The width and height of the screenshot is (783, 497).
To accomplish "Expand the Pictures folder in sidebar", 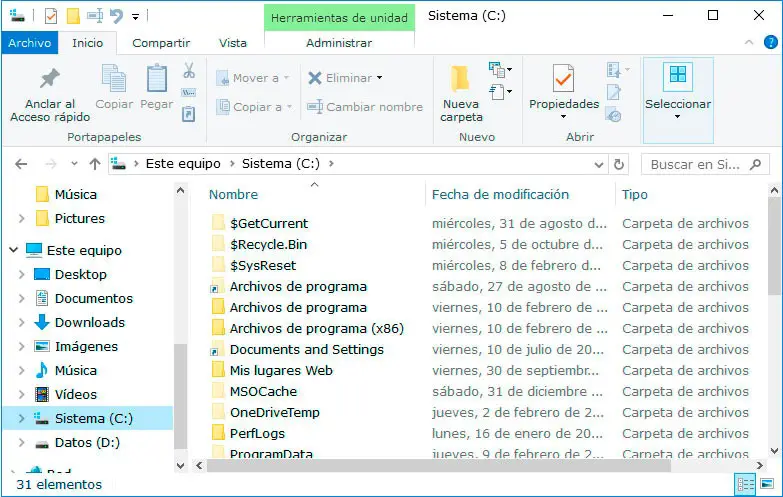I will [x=21, y=218].
